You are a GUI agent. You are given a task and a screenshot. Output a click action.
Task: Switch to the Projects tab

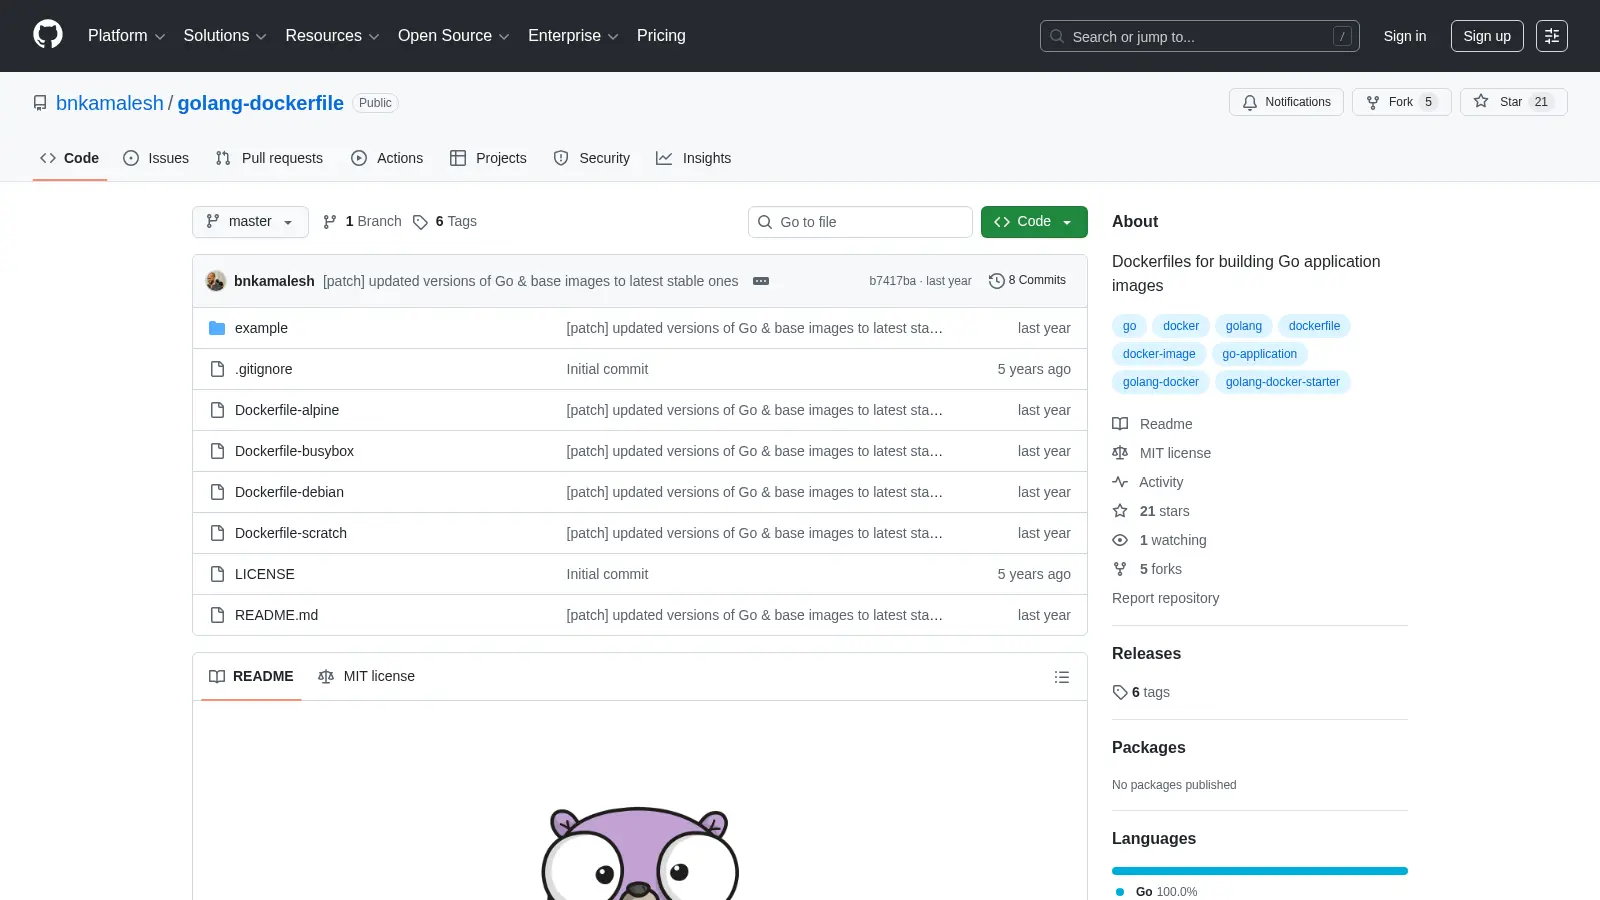pos(488,158)
